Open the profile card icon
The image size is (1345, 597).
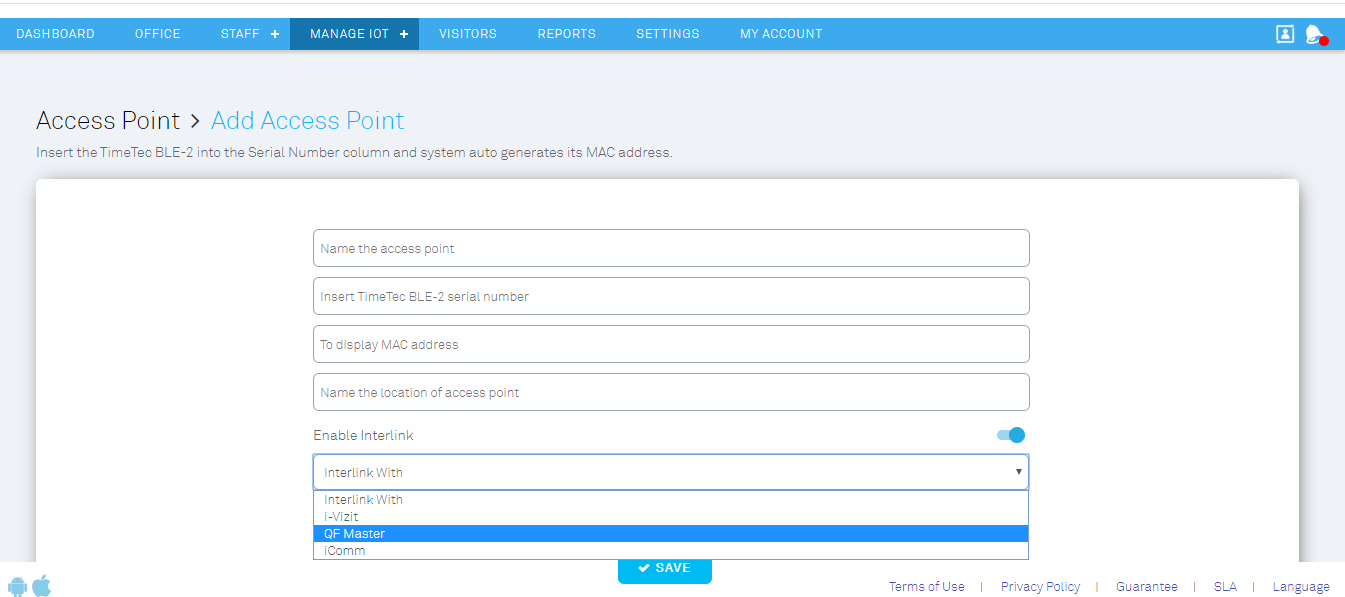[1285, 34]
